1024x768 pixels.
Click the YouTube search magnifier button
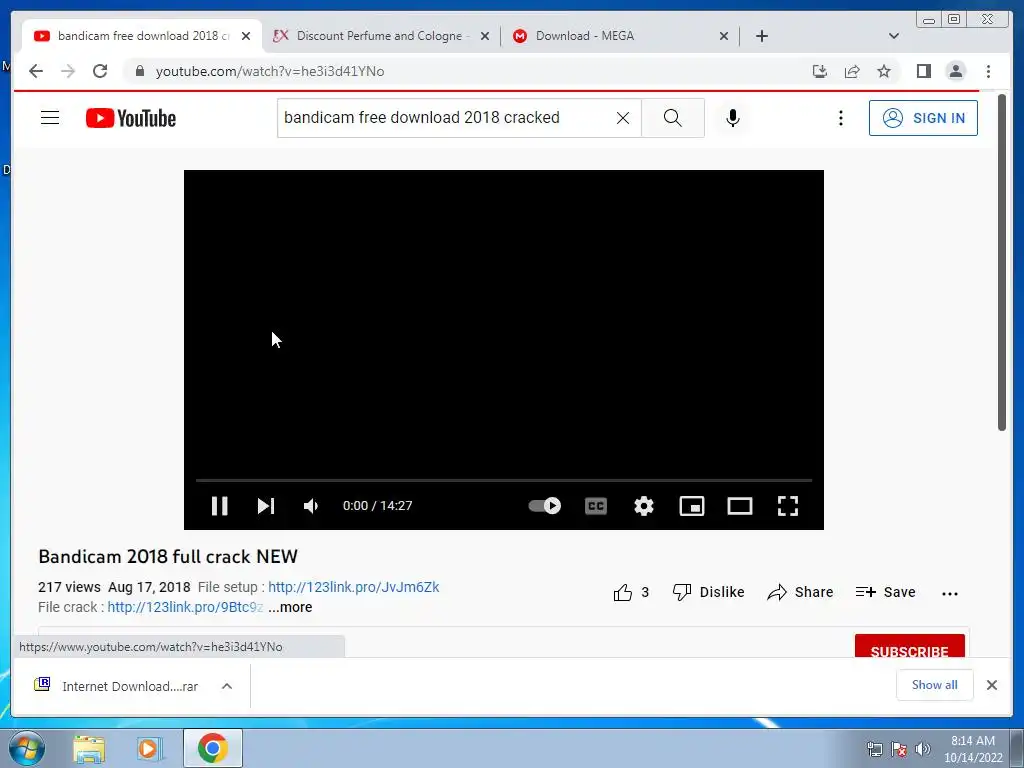coord(673,118)
